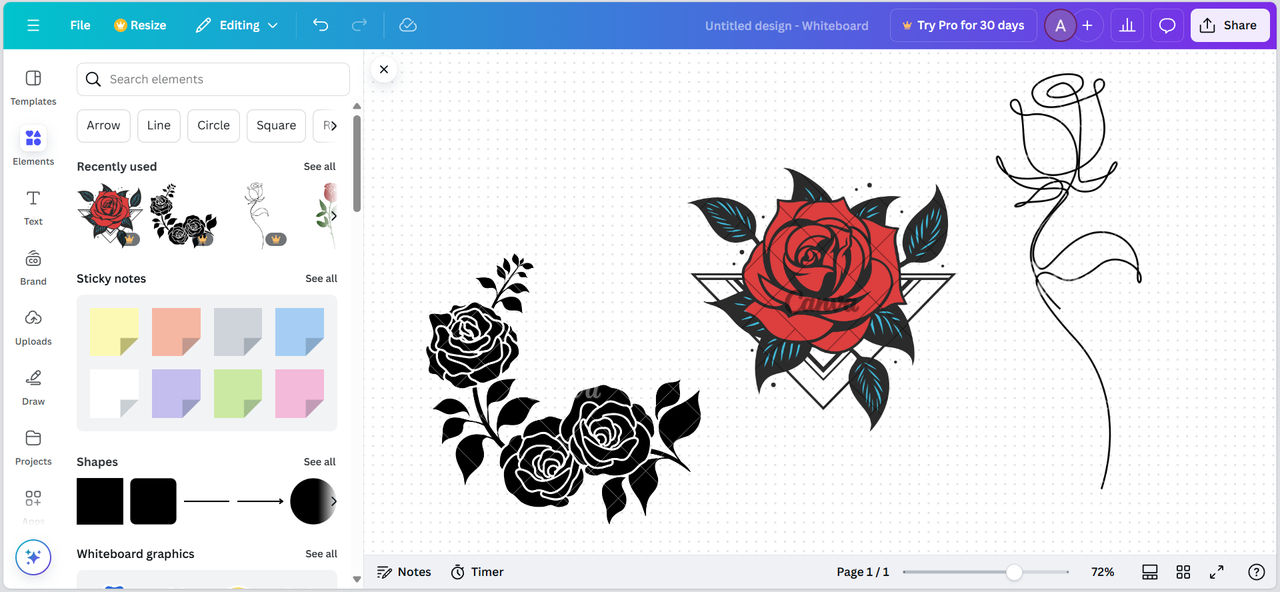Viewport: 1280px width, 592px height.
Task: Enter fullscreen present mode
Action: tap(1217, 572)
